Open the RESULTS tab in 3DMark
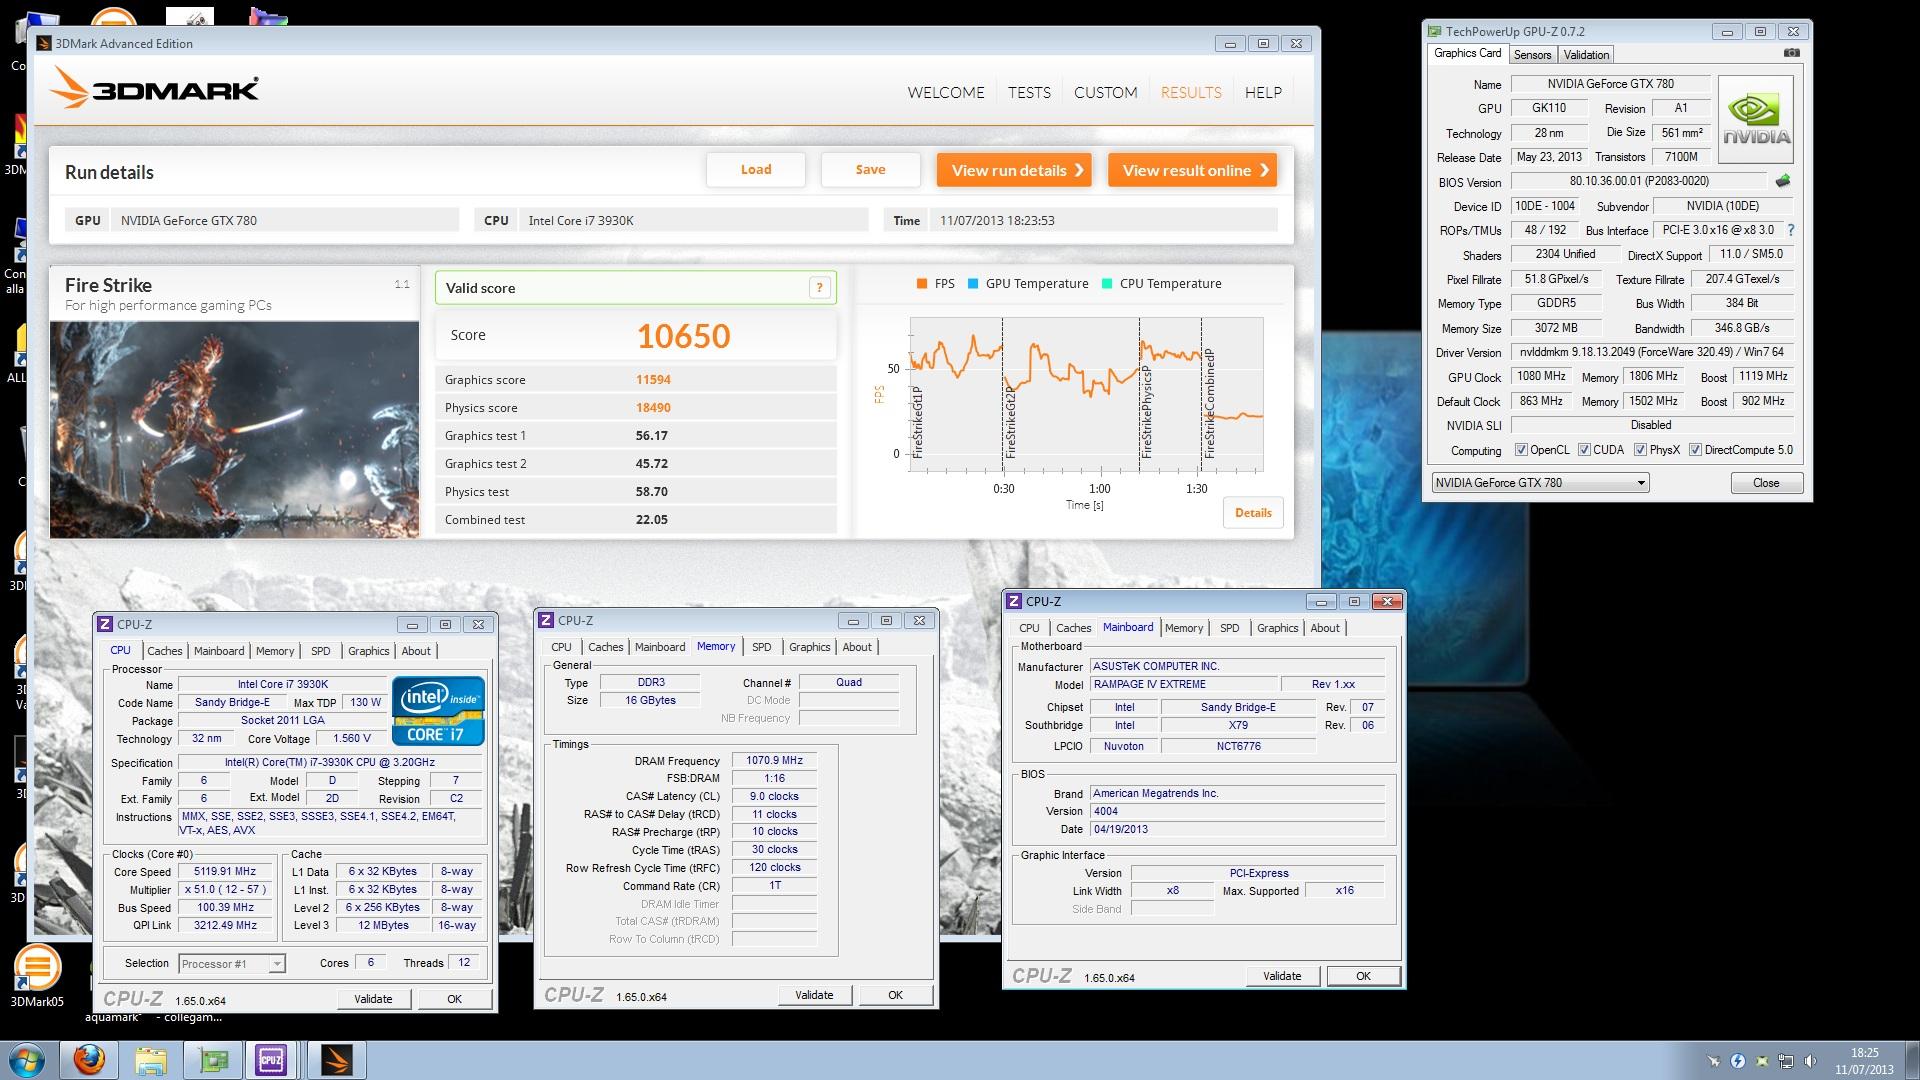The width and height of the screenshot is (1920, 1080). click(x=1191, y=92)
